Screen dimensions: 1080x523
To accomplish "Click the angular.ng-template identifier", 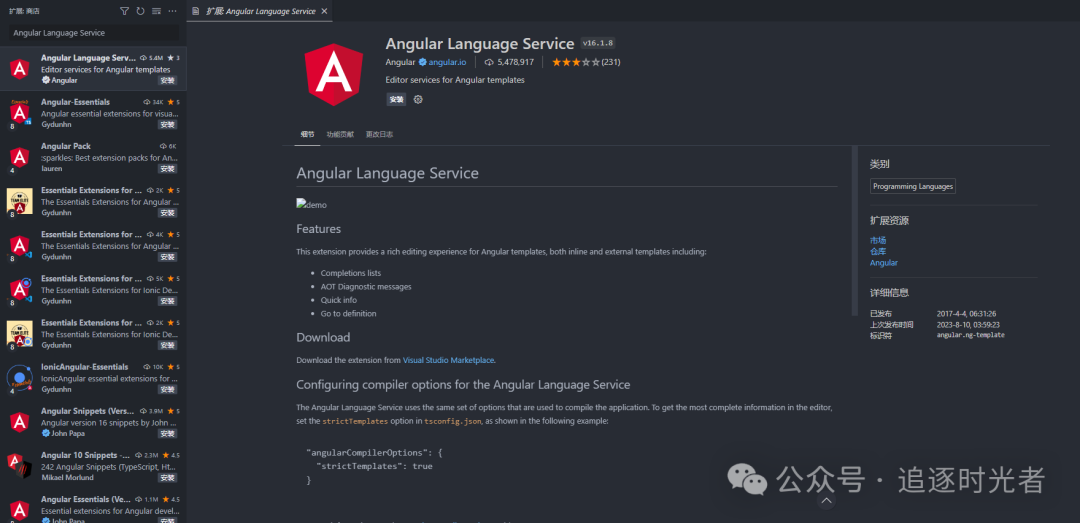I will [970, 335].
